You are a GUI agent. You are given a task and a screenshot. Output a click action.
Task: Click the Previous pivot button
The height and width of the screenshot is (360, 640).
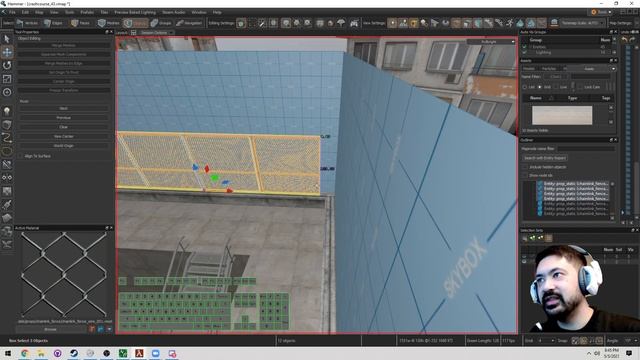[x=64, y=118]
